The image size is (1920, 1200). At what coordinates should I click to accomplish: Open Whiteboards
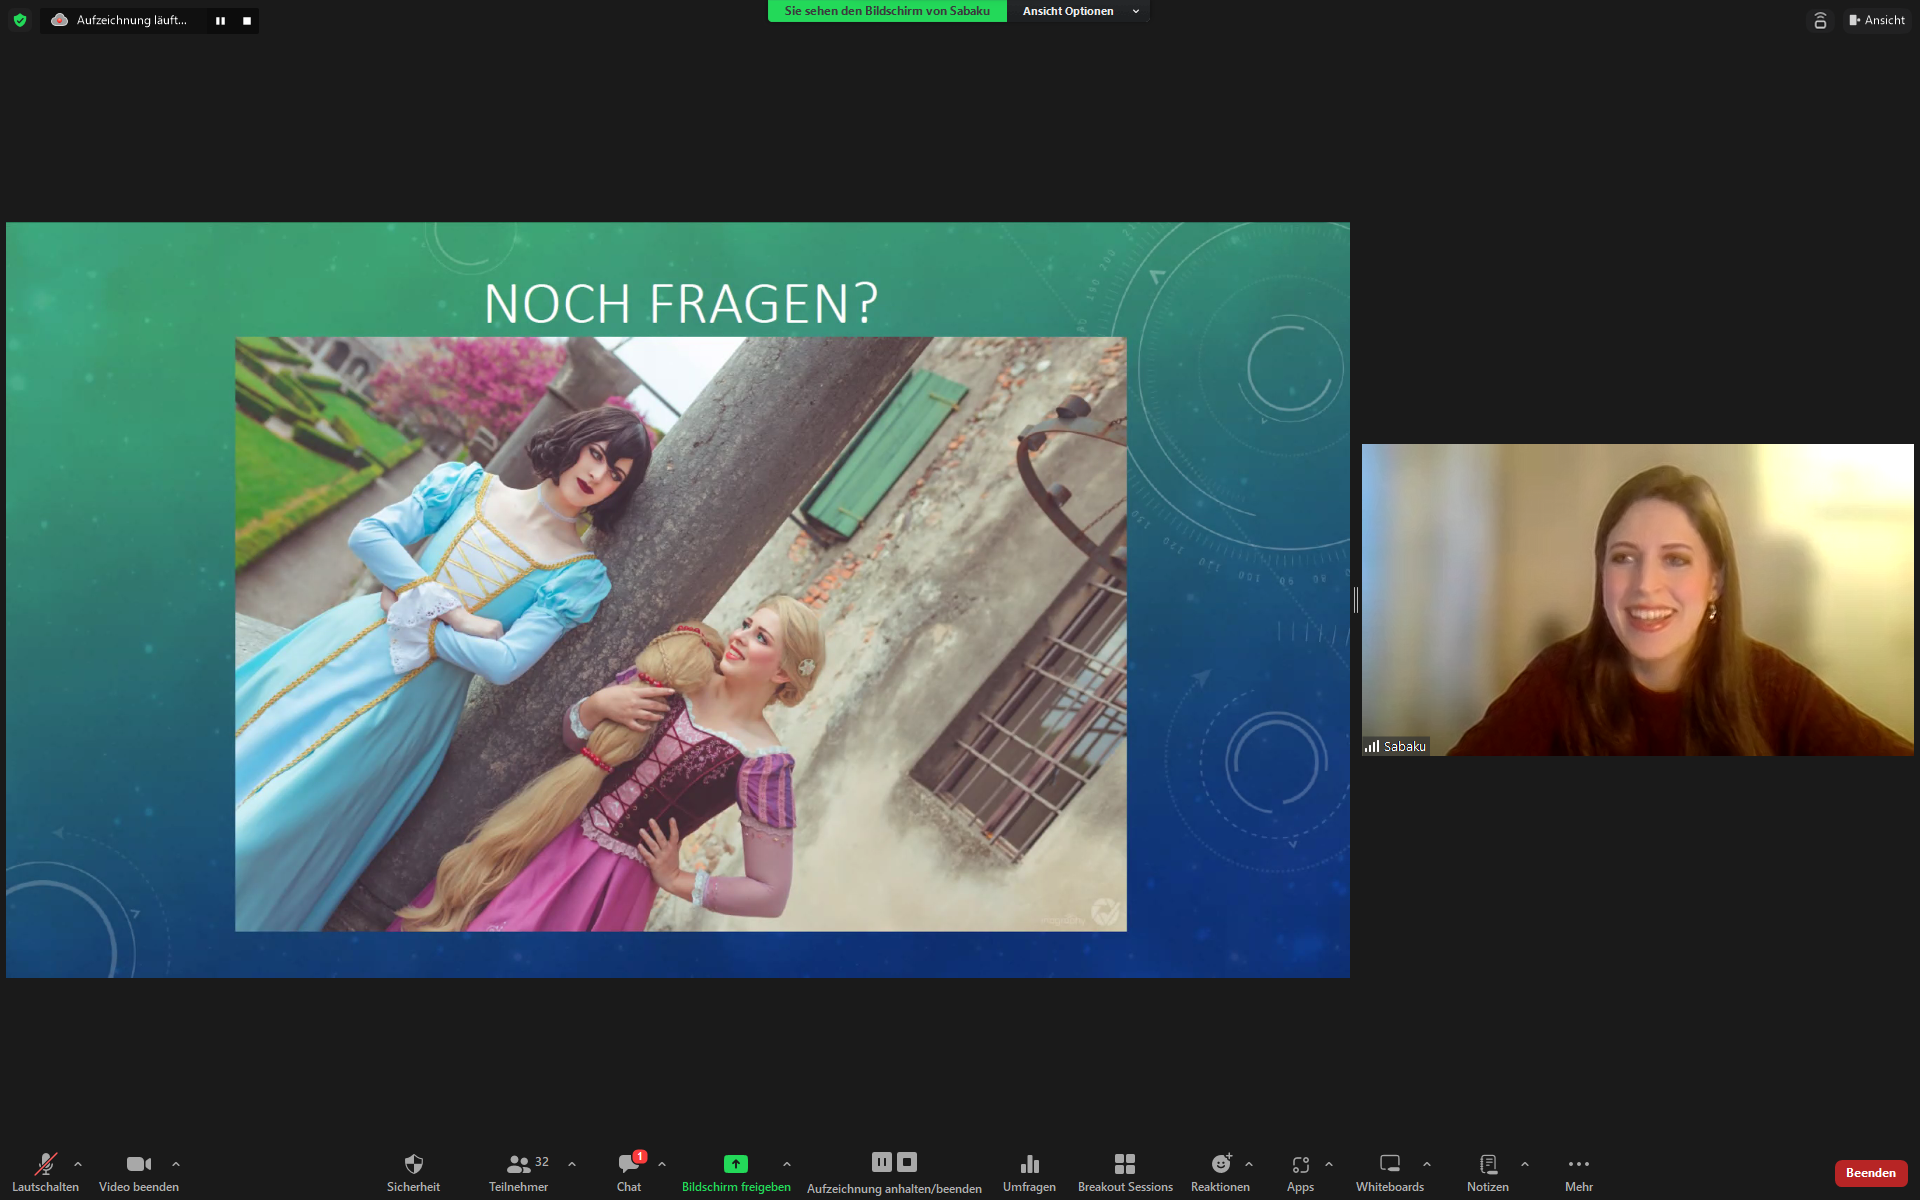pyautogui.click(x=1390, y=1172)
